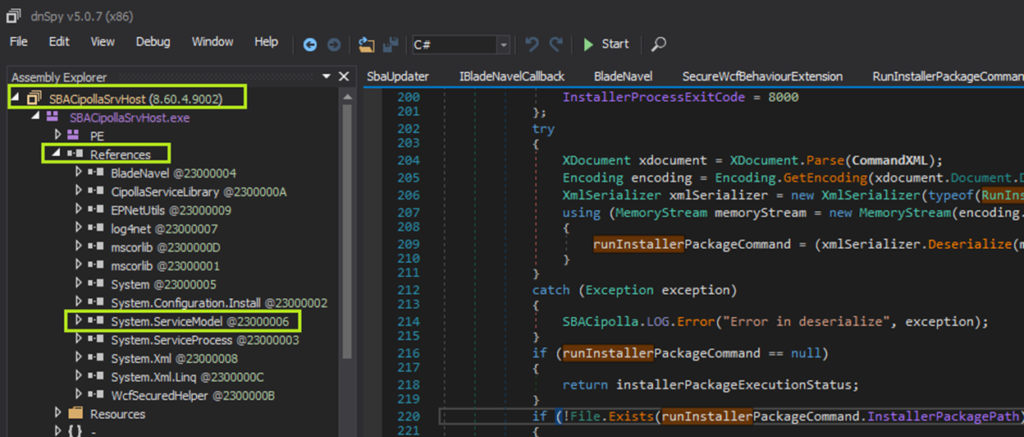The image size is (1024, 437).
Task: Click the navigate backward arrow icon
Action: click(x=310, y=44)
